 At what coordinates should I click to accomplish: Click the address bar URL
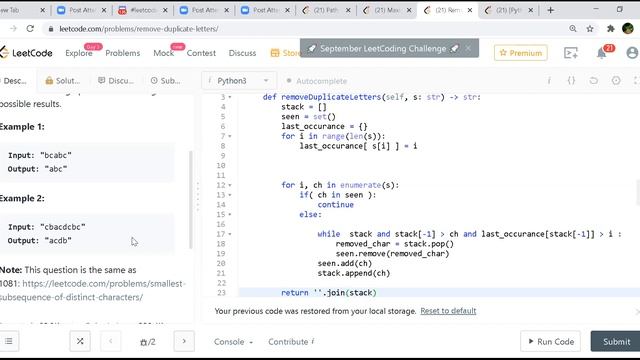tap(139, 29)
